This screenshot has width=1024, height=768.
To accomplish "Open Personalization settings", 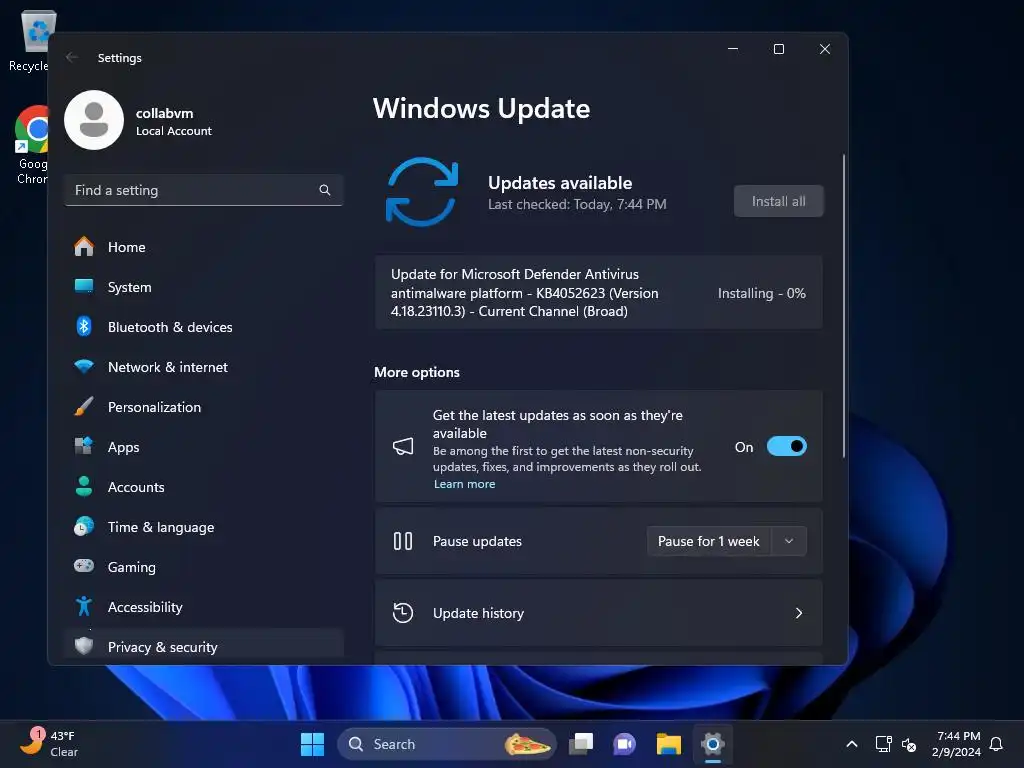I will tap(204, 407).
